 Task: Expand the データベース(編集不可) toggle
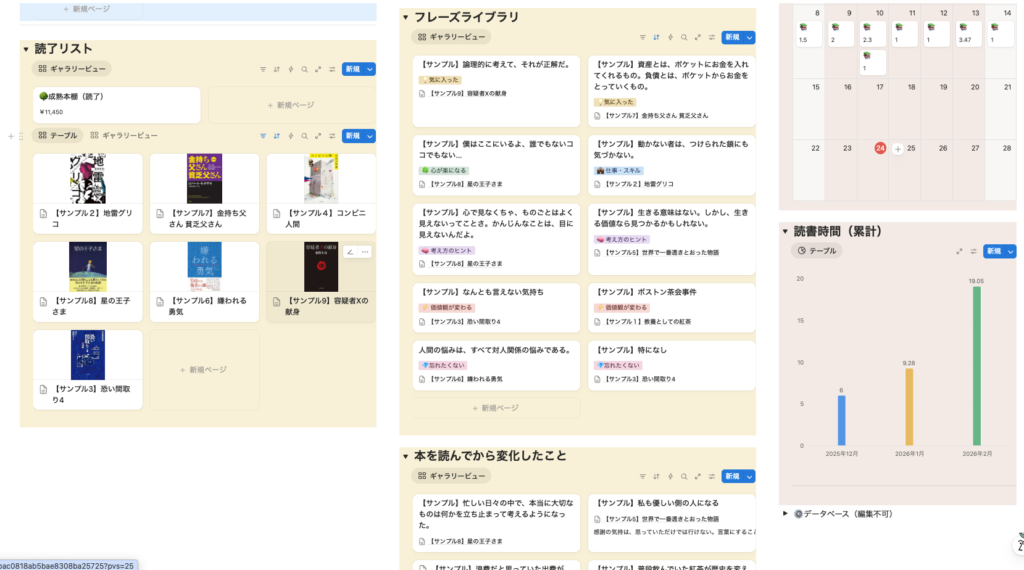pyautogui.click(x=786, y=513)
